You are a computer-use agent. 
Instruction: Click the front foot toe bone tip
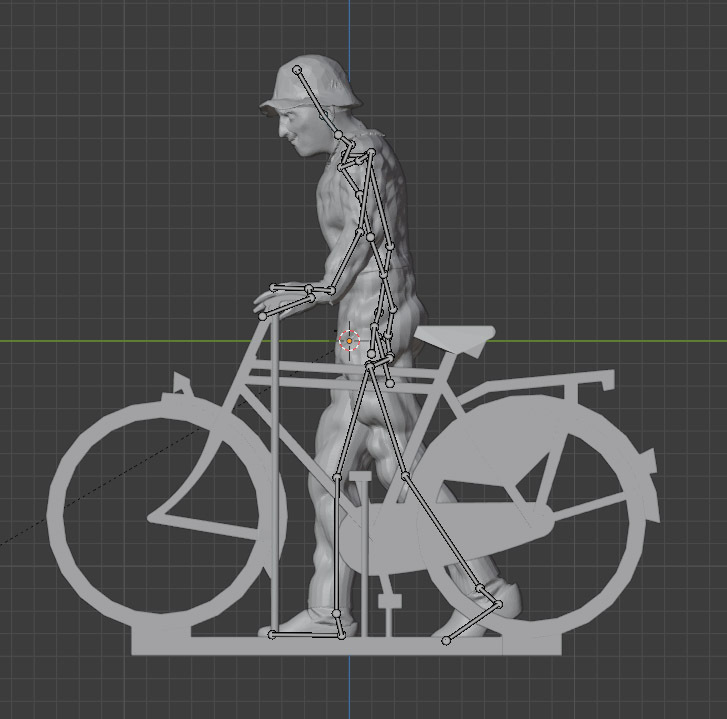pyautogui.click(x=272, y=634)
